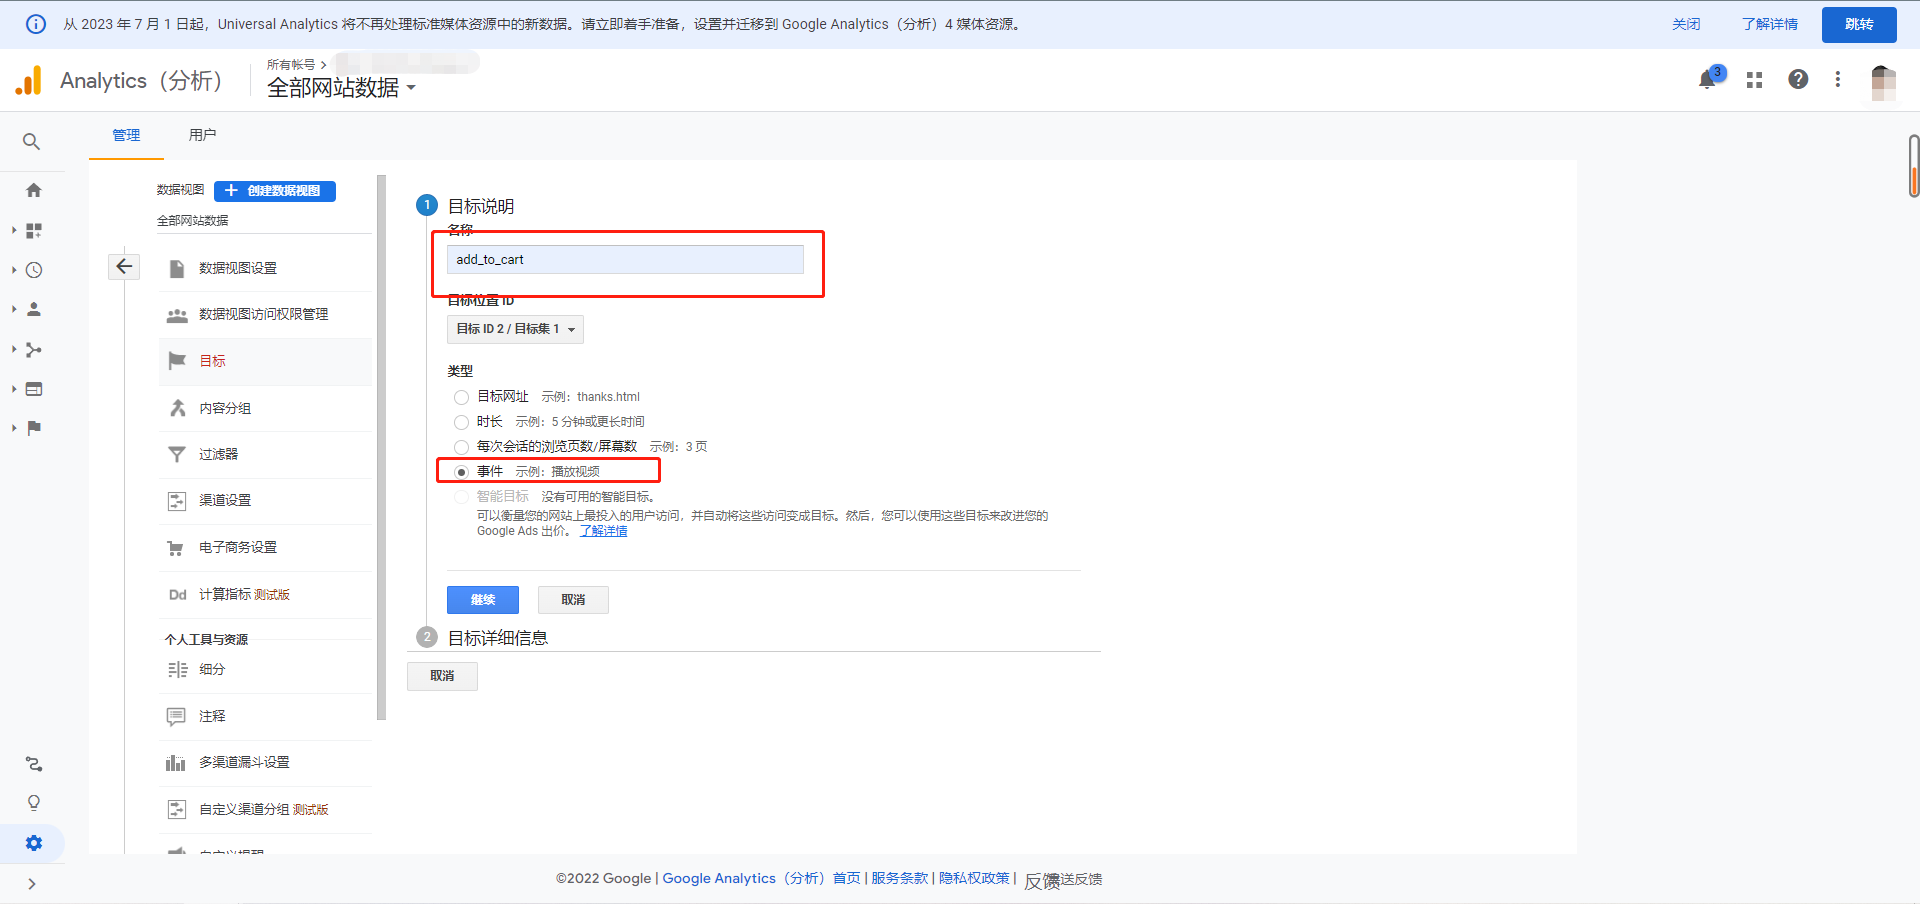Open 电子商务设置 item

[x=238, y=547]
